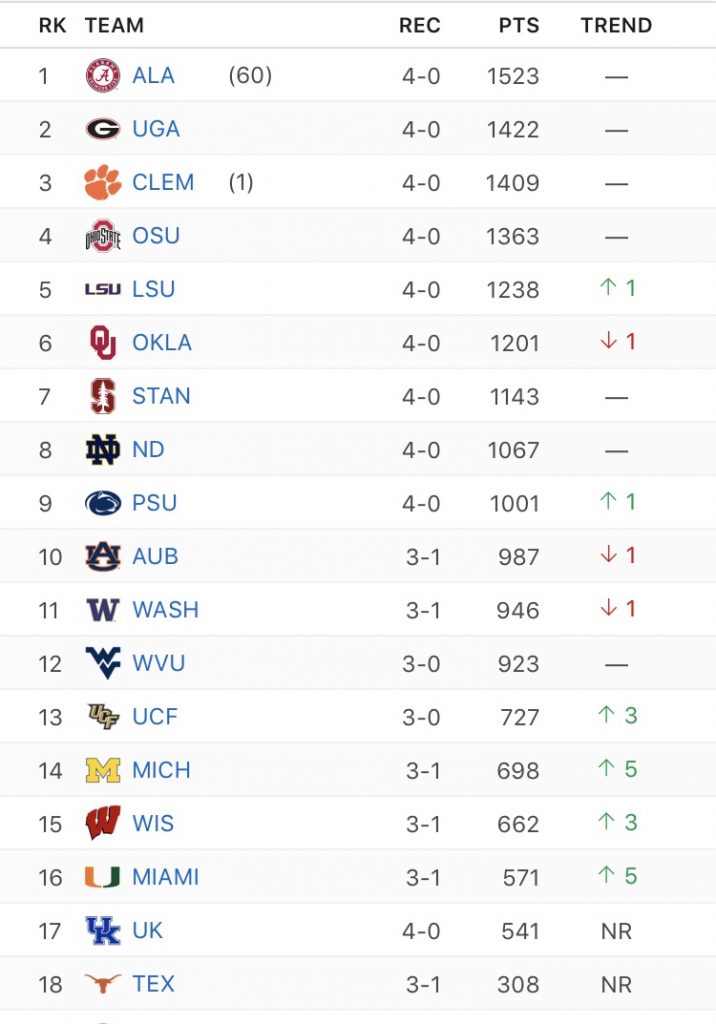The width and height of the screenshot is (716, 1024).
Task: Click the Penn State lion logo
Action: pos(103,503)
